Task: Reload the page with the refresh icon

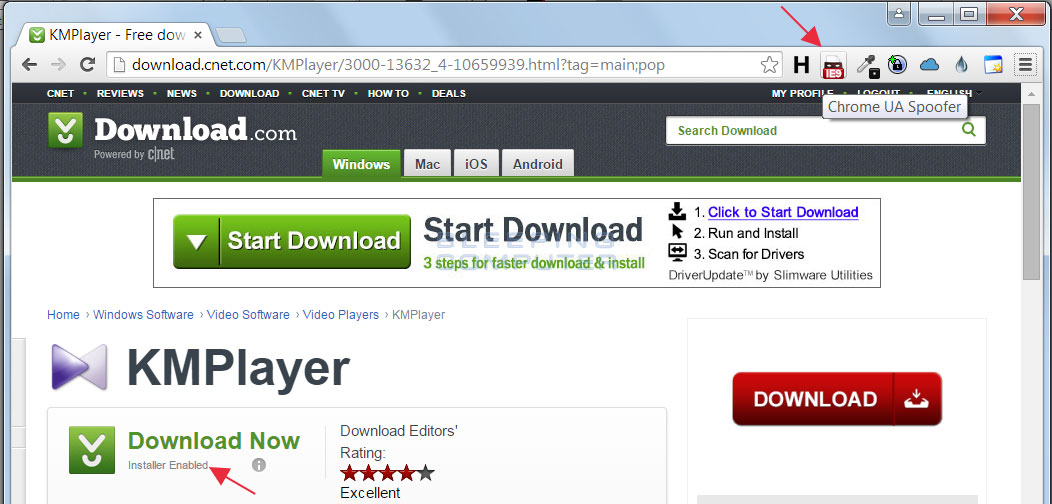Action: coord(87,64)
